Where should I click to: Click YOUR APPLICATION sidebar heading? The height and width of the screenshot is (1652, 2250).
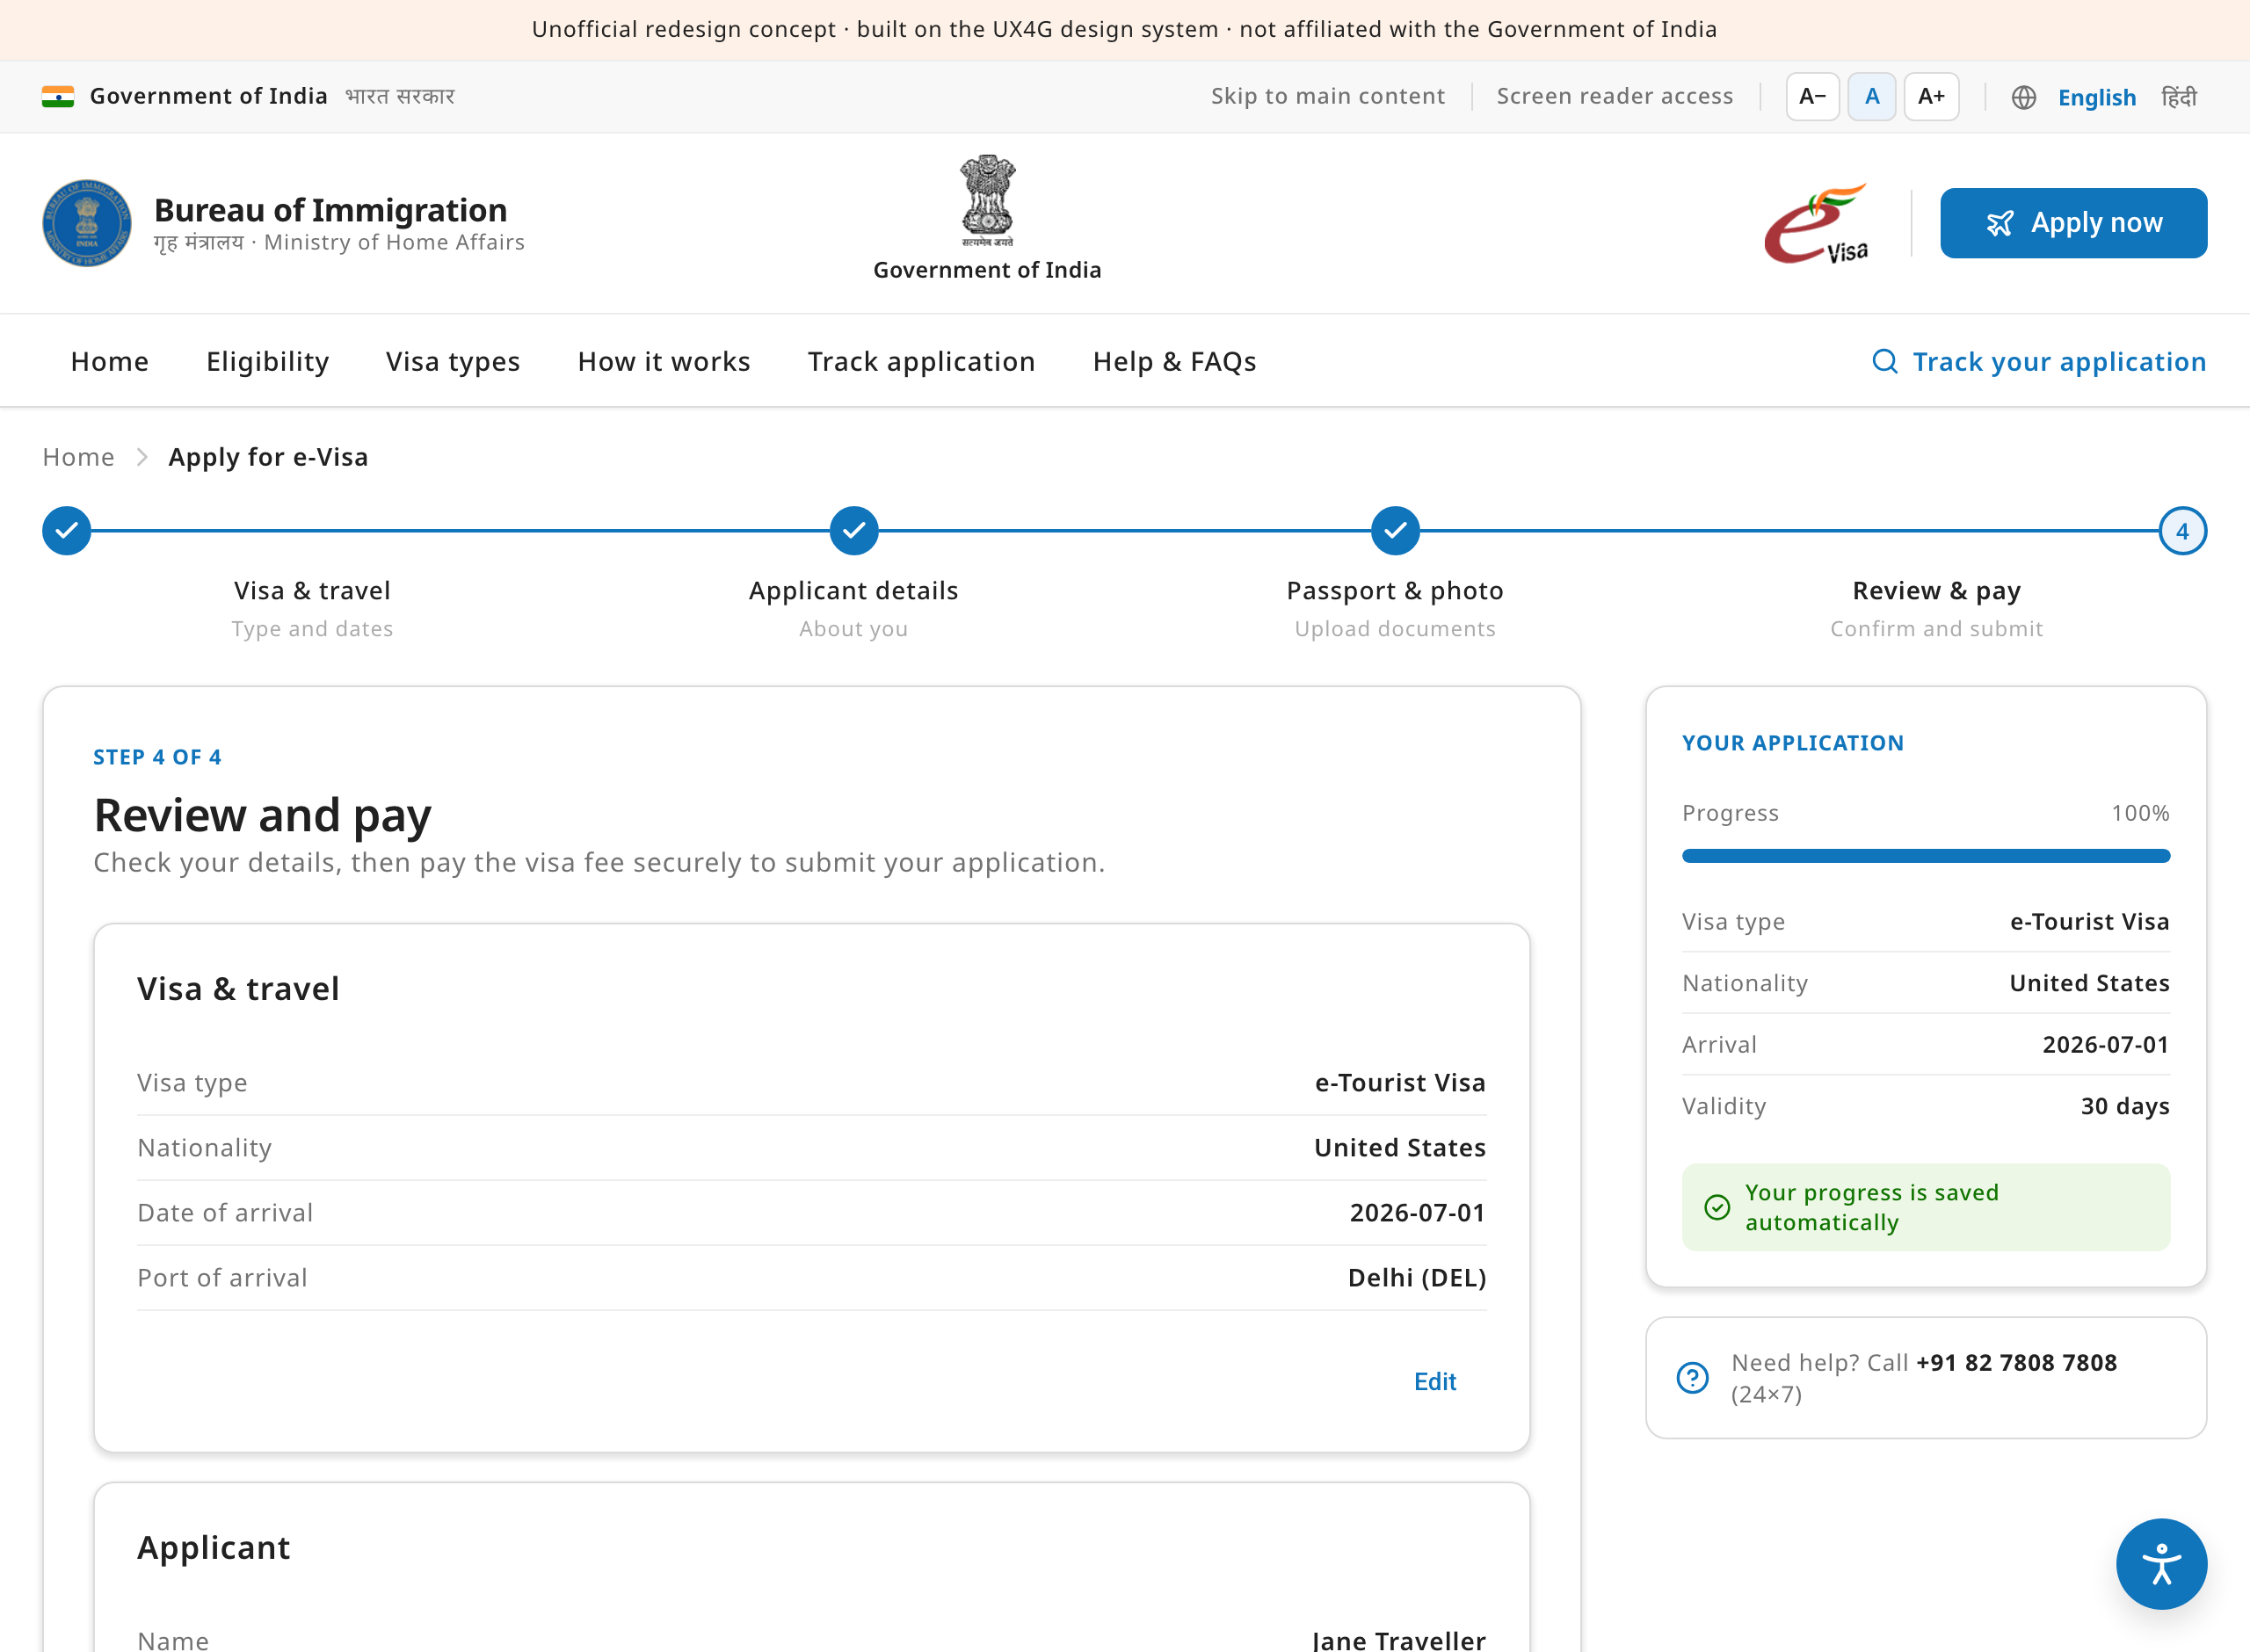(1792, 743)
